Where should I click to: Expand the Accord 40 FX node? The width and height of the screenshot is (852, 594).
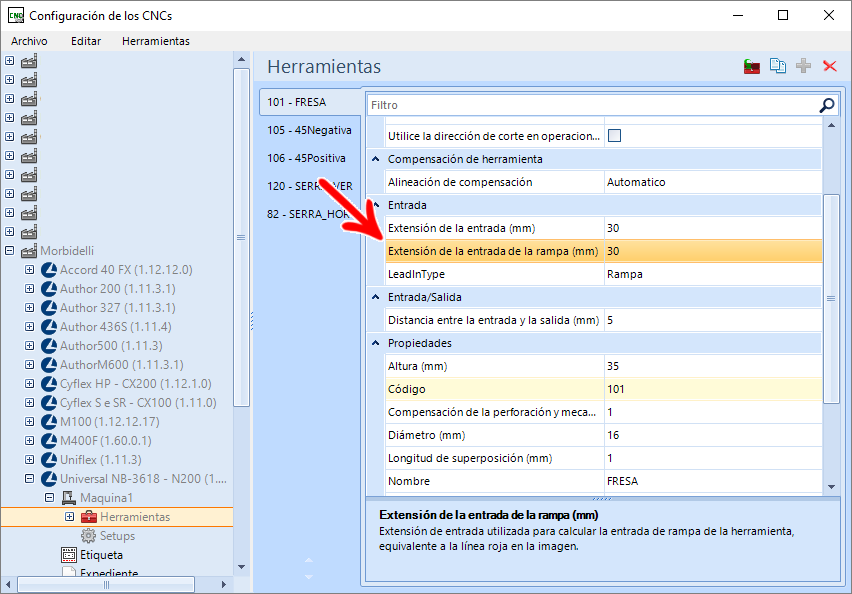point(29,270)
